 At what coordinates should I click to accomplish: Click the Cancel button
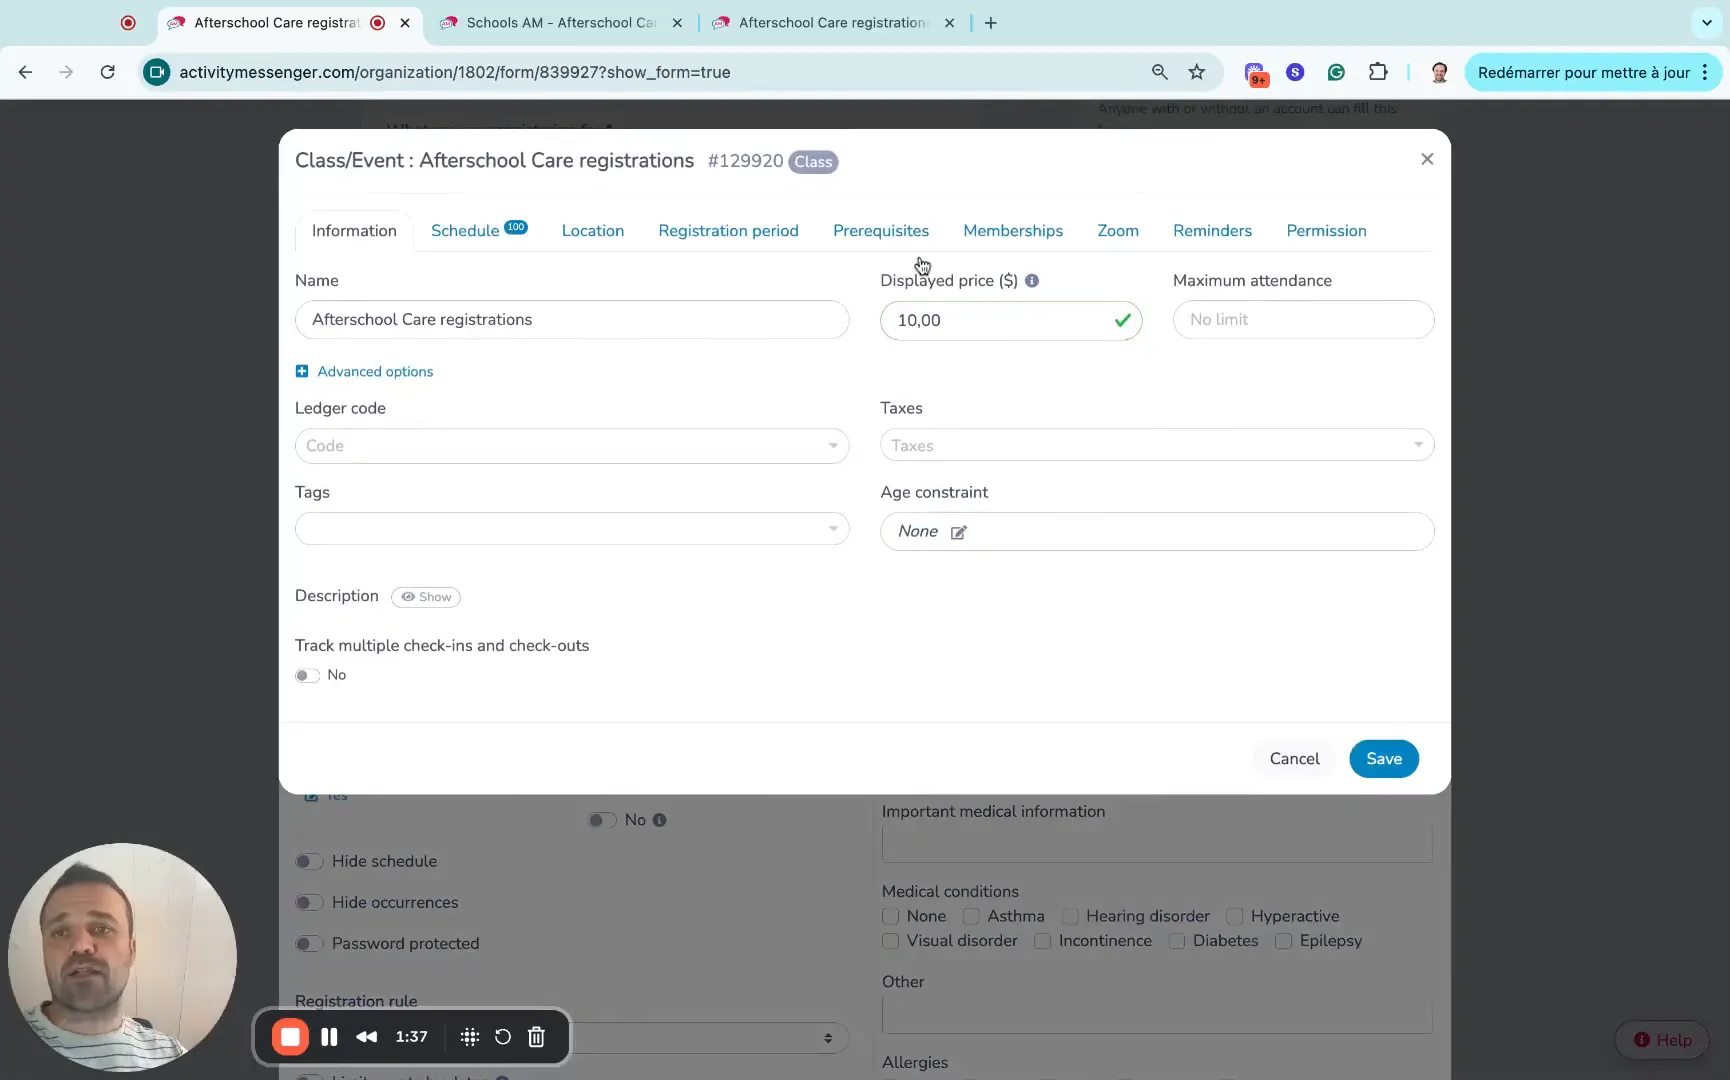click(x=1294, y=759)
